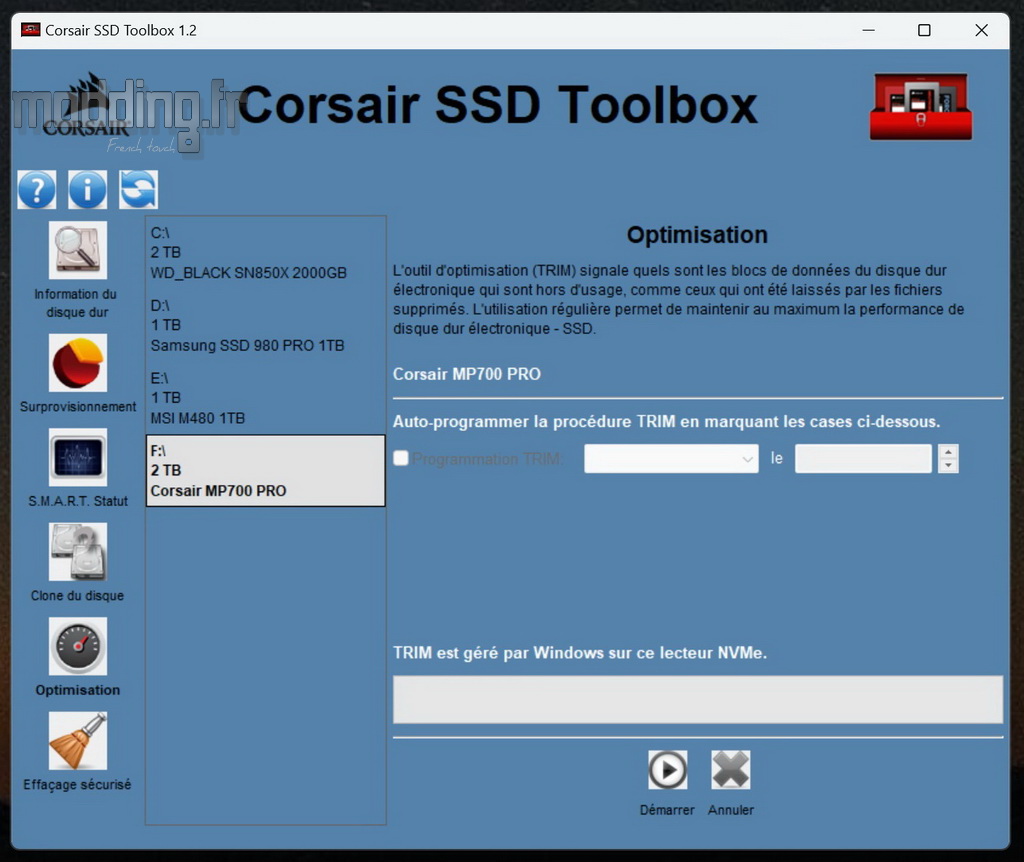Decrease TRIM time with down arrow
Screen dimensions: 1024x862
948,466
